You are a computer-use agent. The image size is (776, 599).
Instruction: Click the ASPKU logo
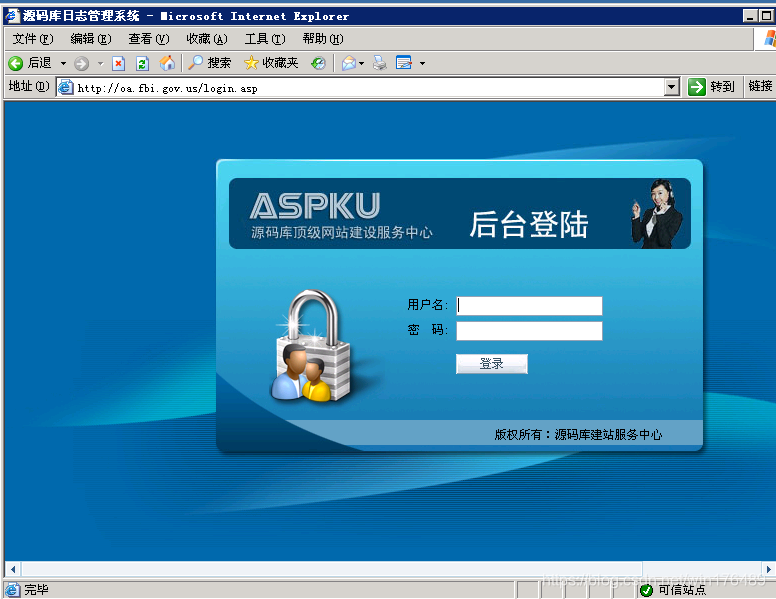(x=315, y=206)
